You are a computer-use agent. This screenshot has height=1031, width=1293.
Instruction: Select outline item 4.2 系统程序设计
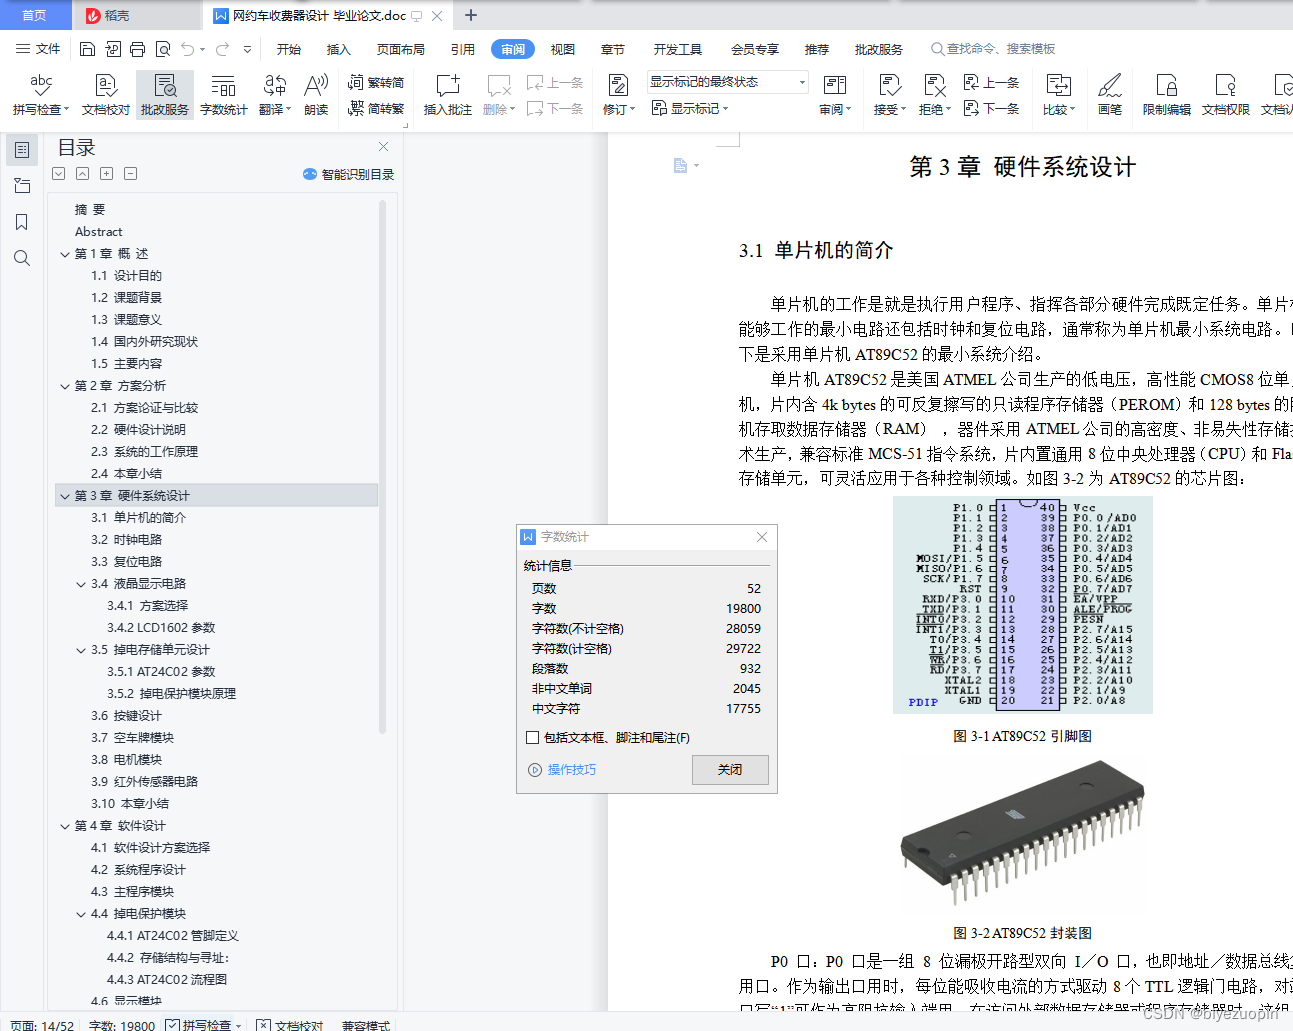click(138, 870)
